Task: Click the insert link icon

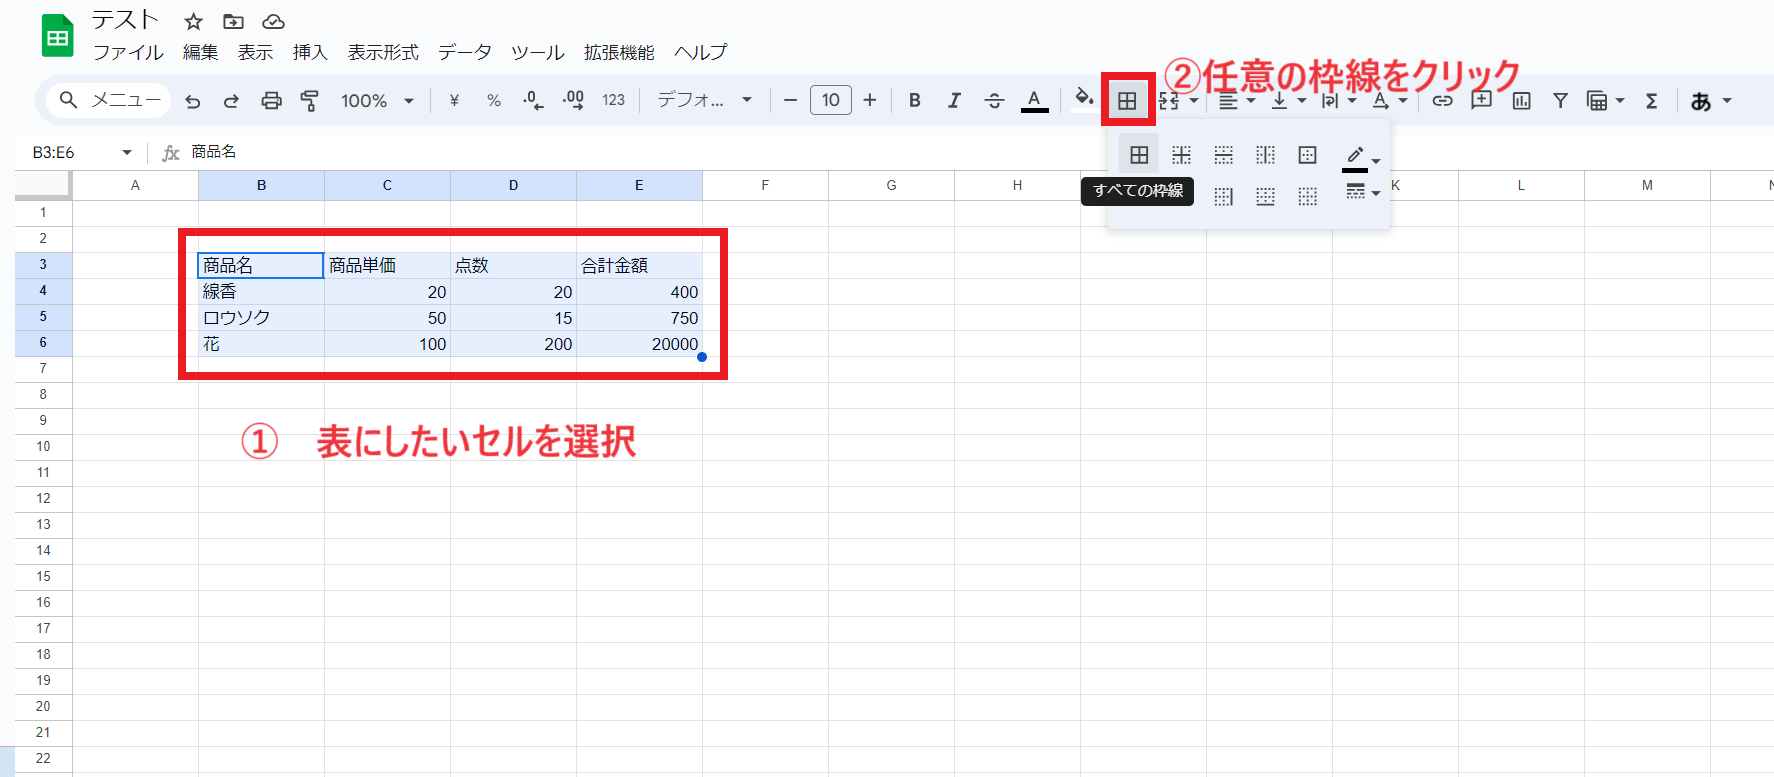Action: [1442, 100]
